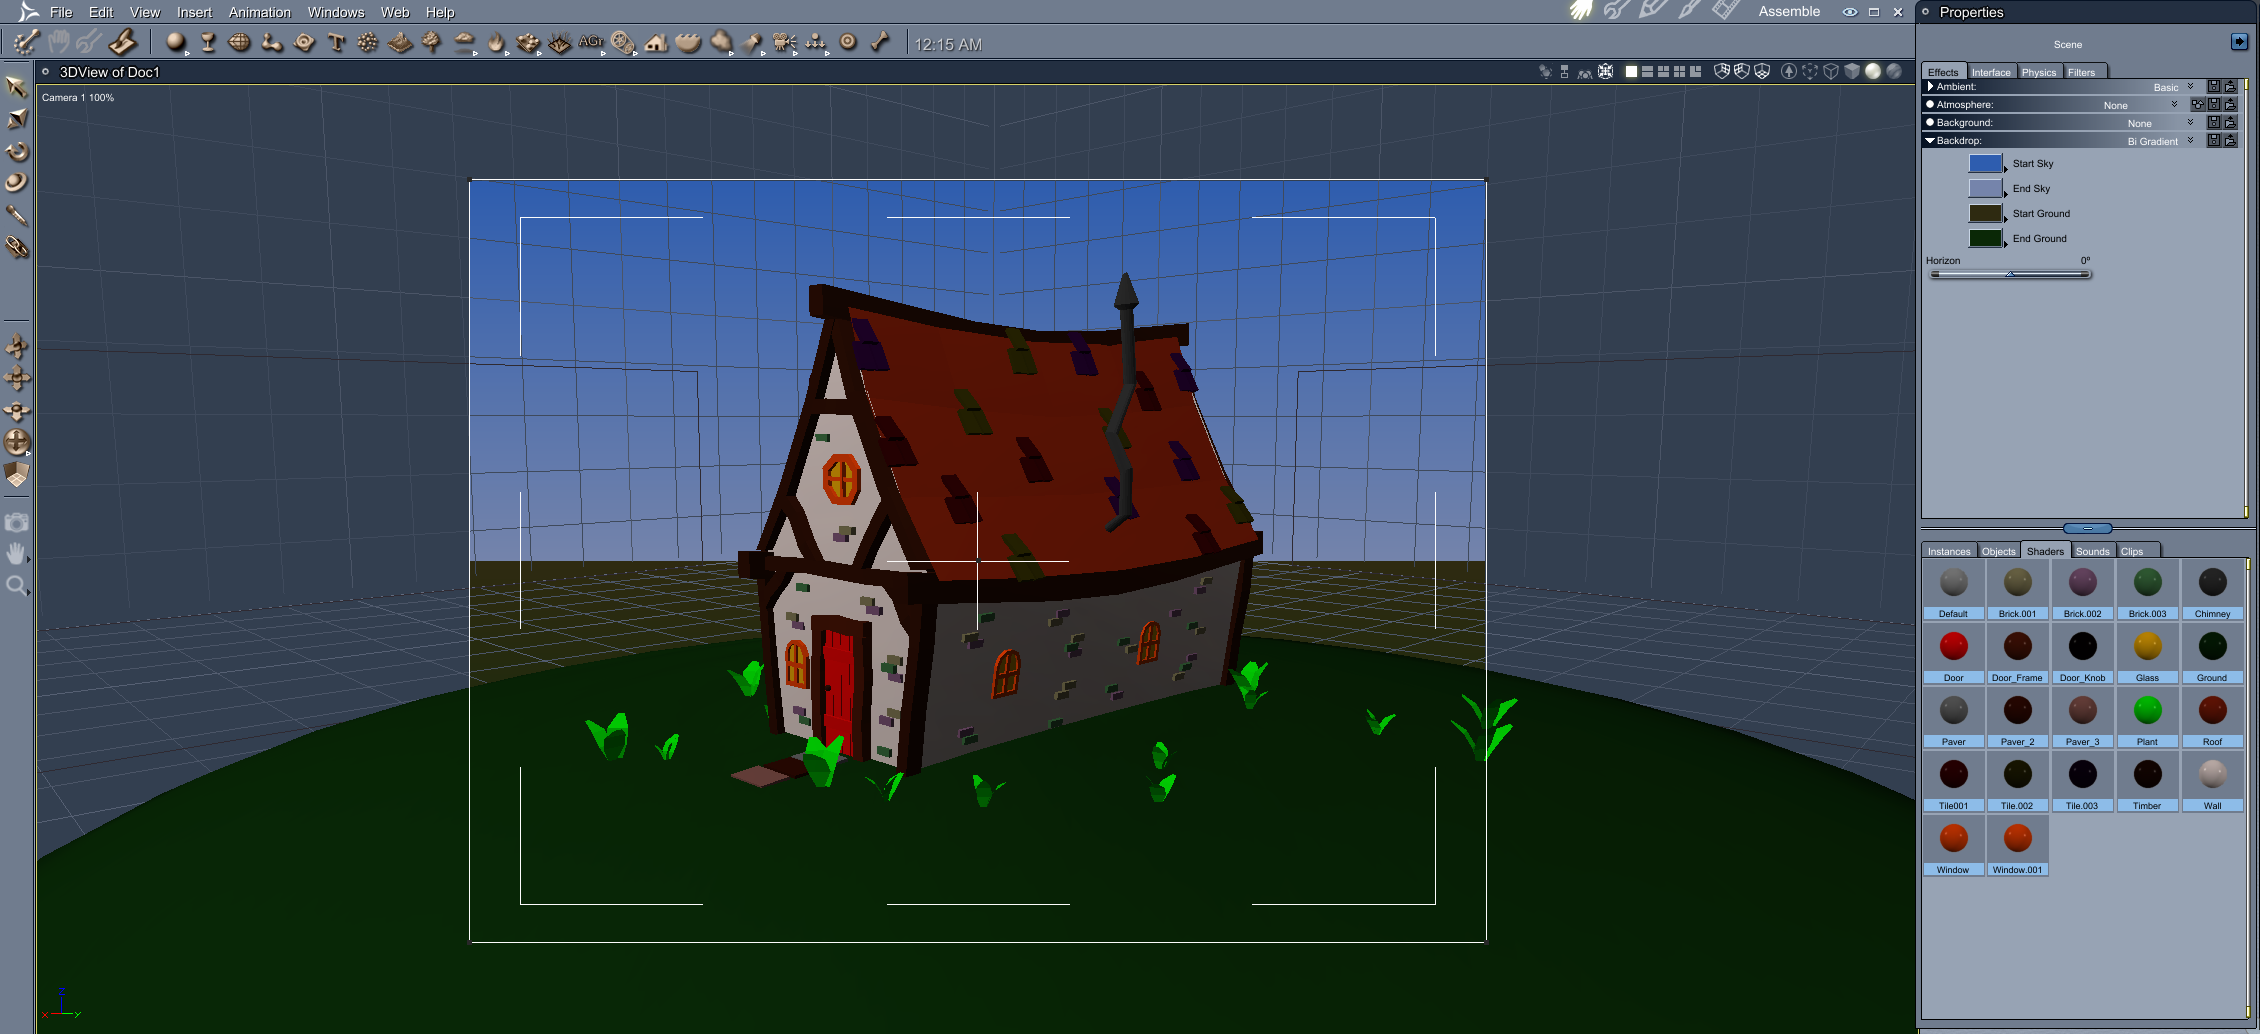The image size is (2260, 1034).
Task: Insert a Text object with the T icon
Action: coord(337,42)
